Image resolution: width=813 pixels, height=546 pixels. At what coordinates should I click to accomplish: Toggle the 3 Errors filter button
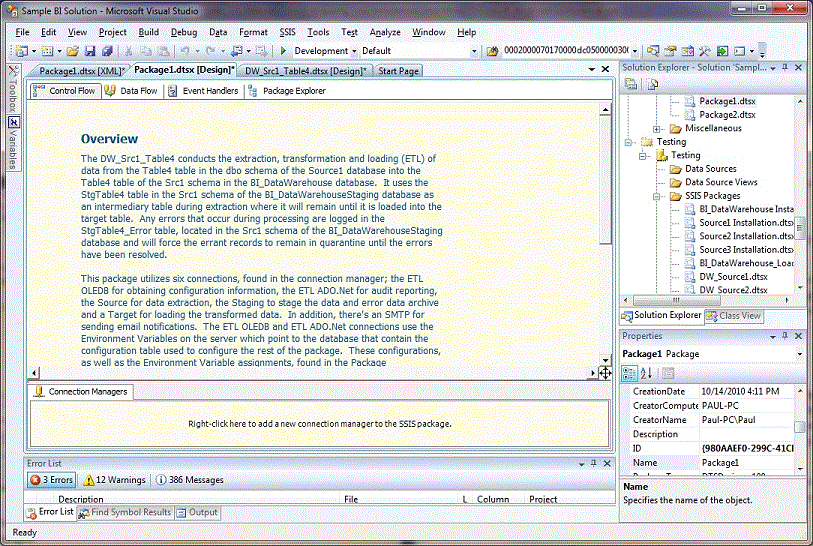pyautogui.click(x=51, y=480)
